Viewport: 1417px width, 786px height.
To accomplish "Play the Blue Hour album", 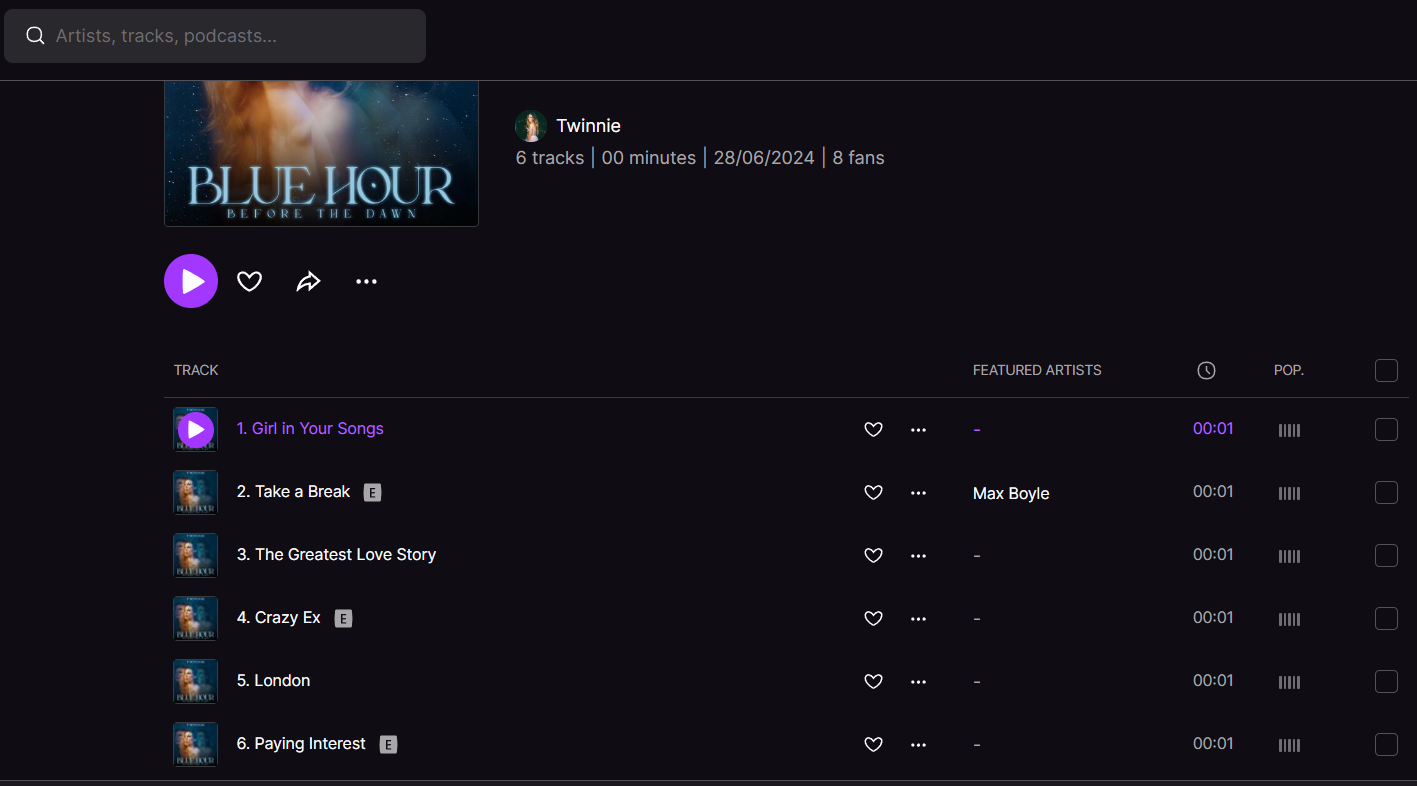I will coord(191,281).
